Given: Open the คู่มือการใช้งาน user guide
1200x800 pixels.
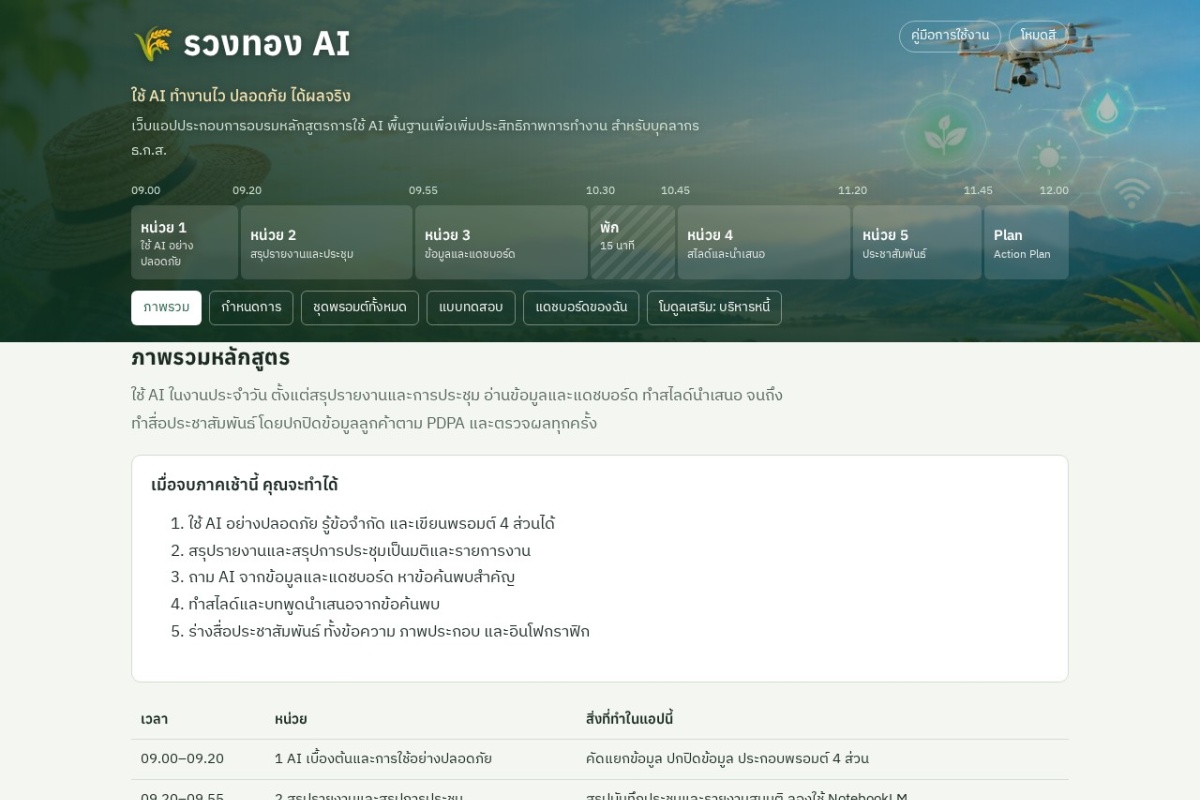Looking at the screenshot, I should tap(950, 36).
